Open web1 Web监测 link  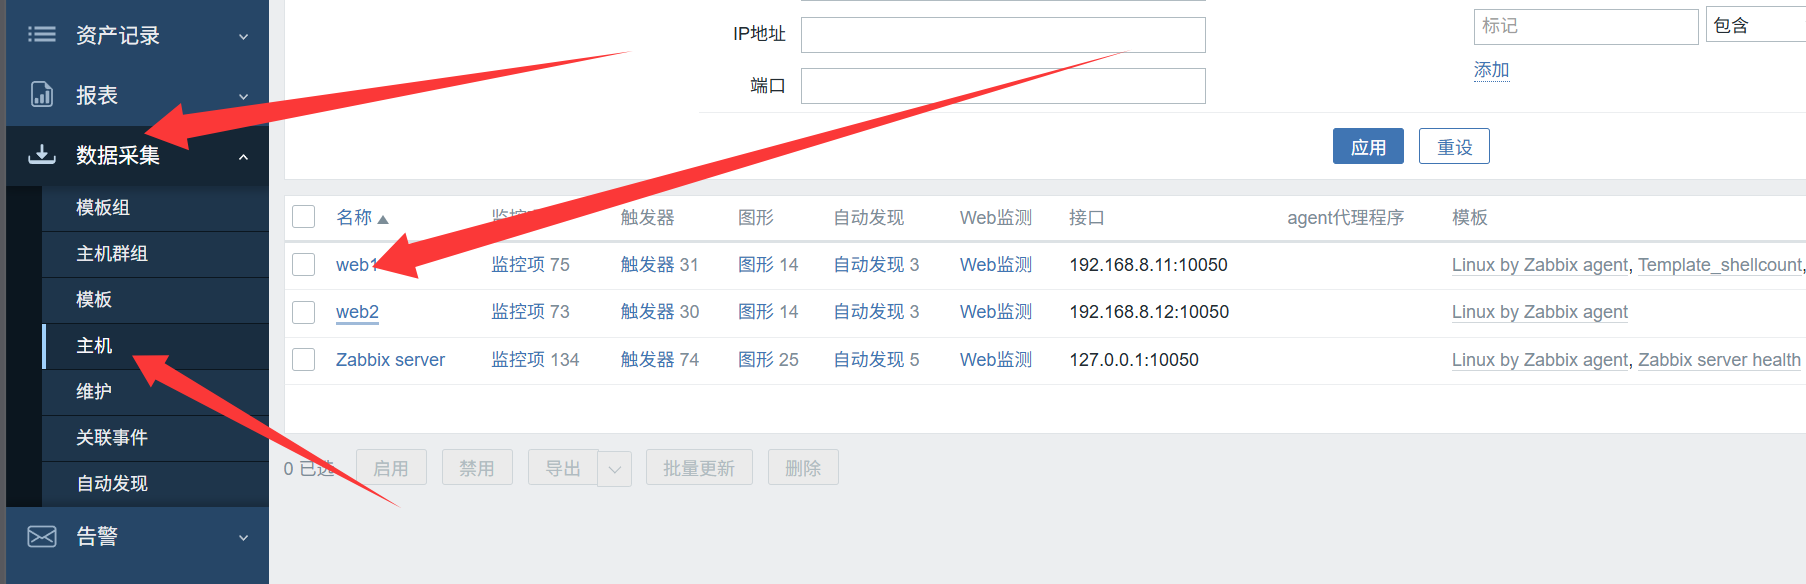point(996,265)
